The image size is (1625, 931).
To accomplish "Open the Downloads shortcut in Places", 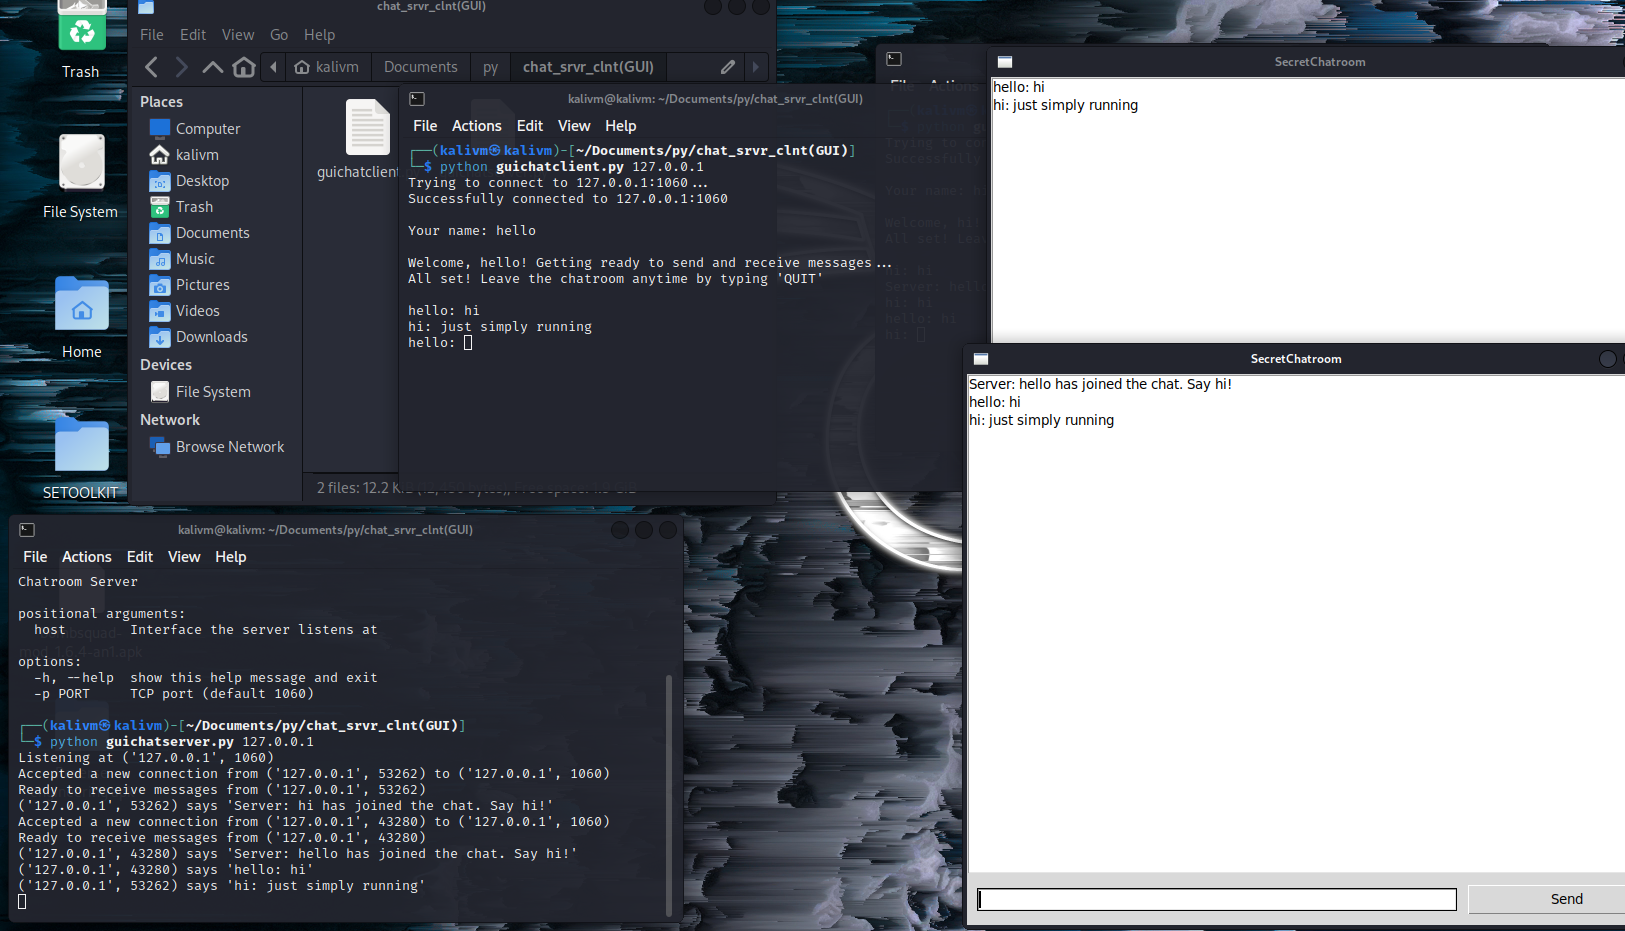I will [211, 336].
